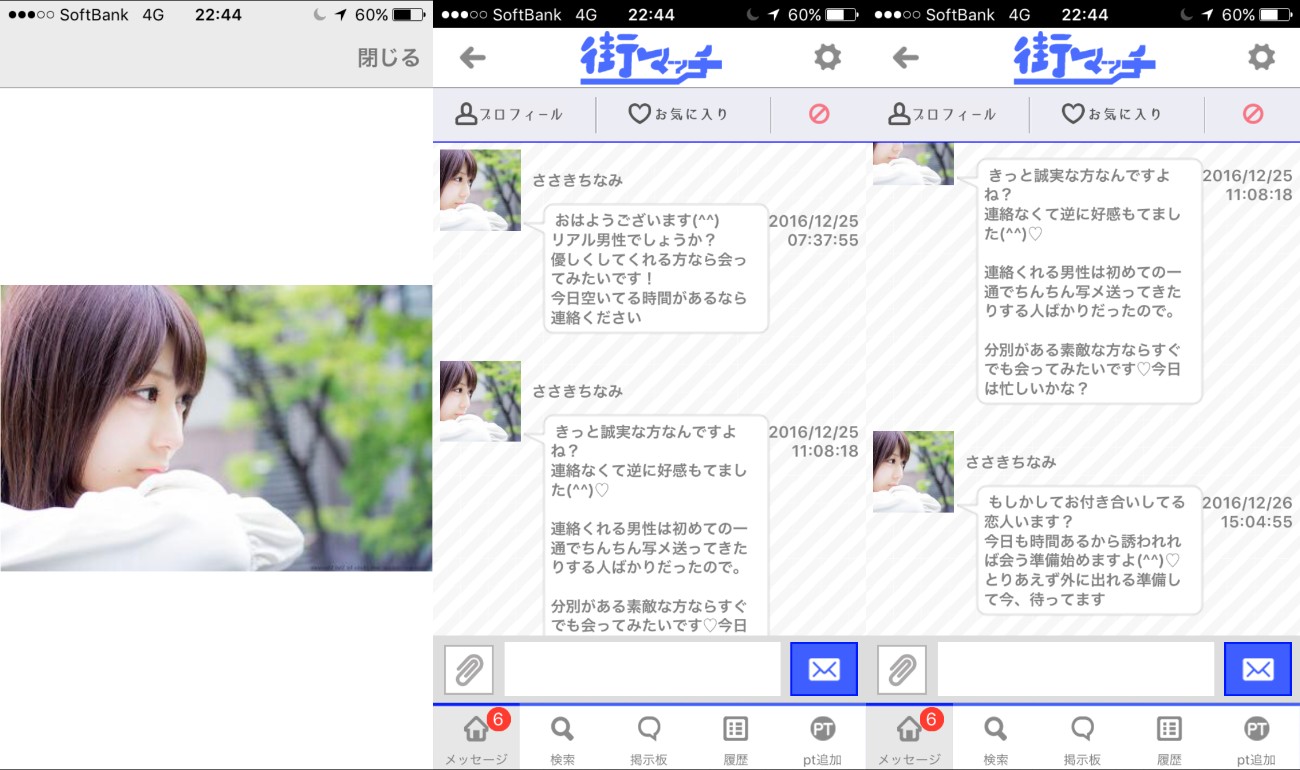Viewport: 1300px width, 770px height.
Task: Open メッセージ home tab in right screen
Action: (x=909, y=737)
